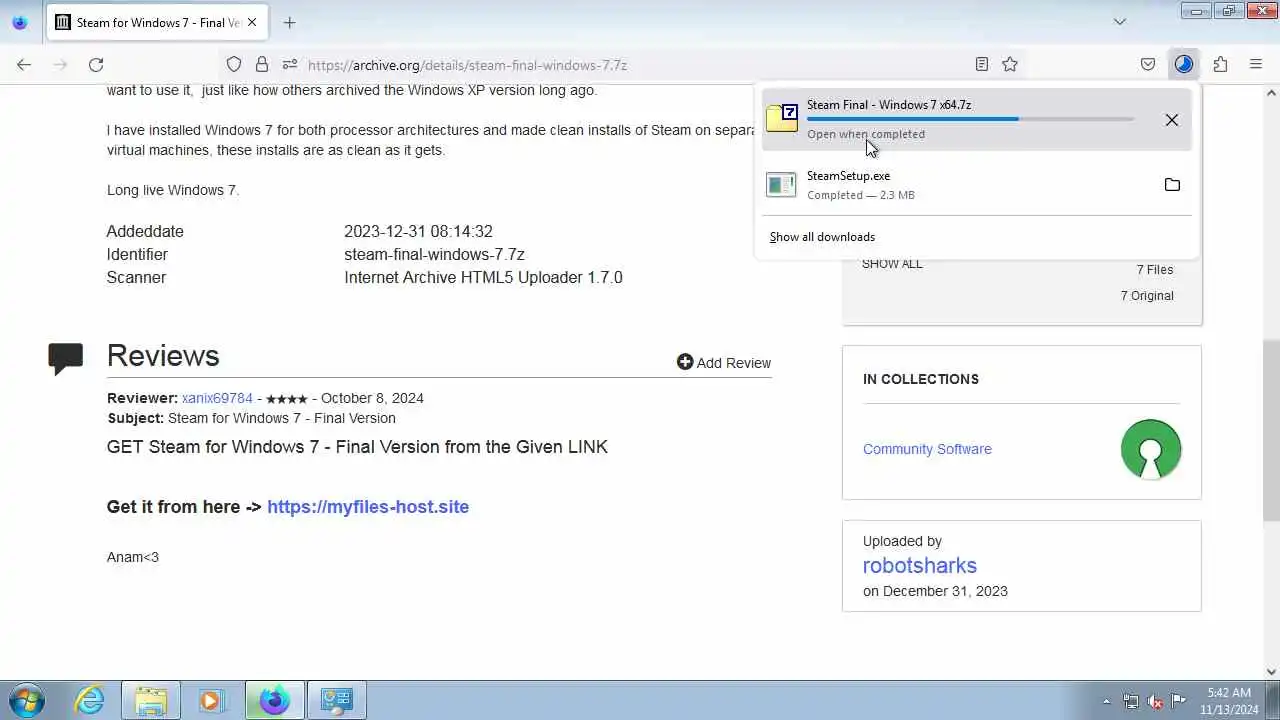1280x720 pixels.
Task: Toggle reader view icon
Action: [x=982, y=64]
